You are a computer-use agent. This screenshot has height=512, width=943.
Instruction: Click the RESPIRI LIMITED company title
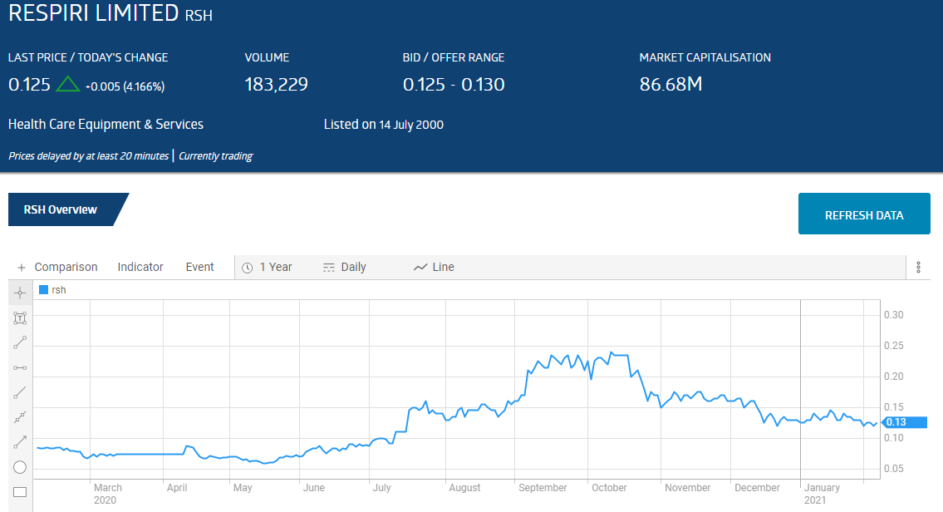click(x=93, y=13)
